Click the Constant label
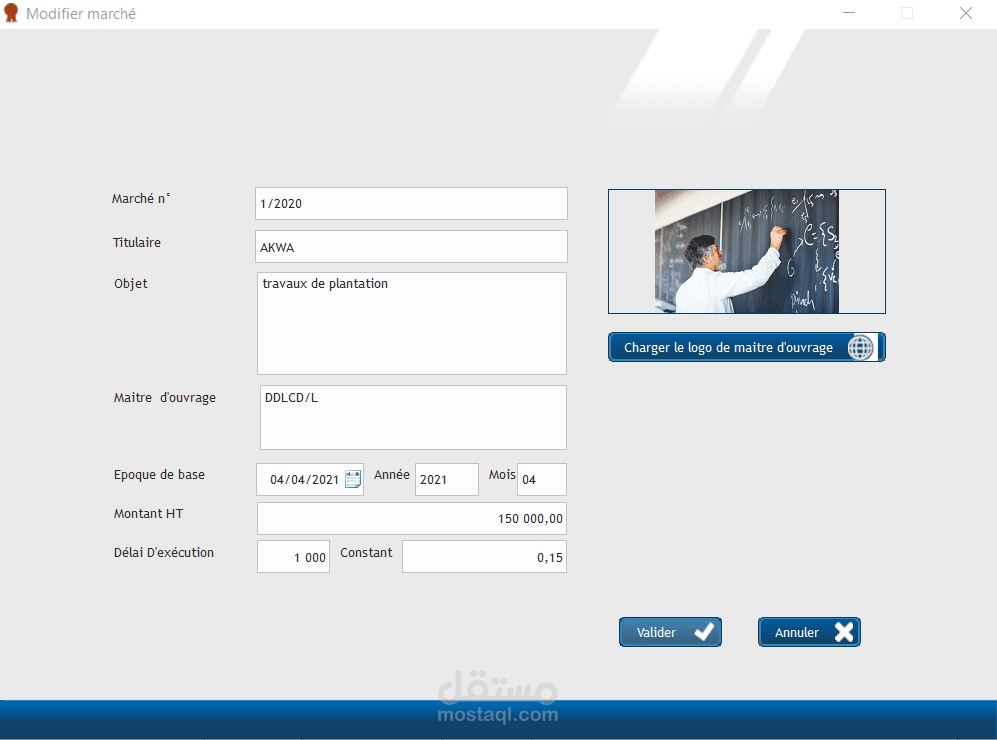Viewport: 997px width, 740px height. (x=366, y=552)
